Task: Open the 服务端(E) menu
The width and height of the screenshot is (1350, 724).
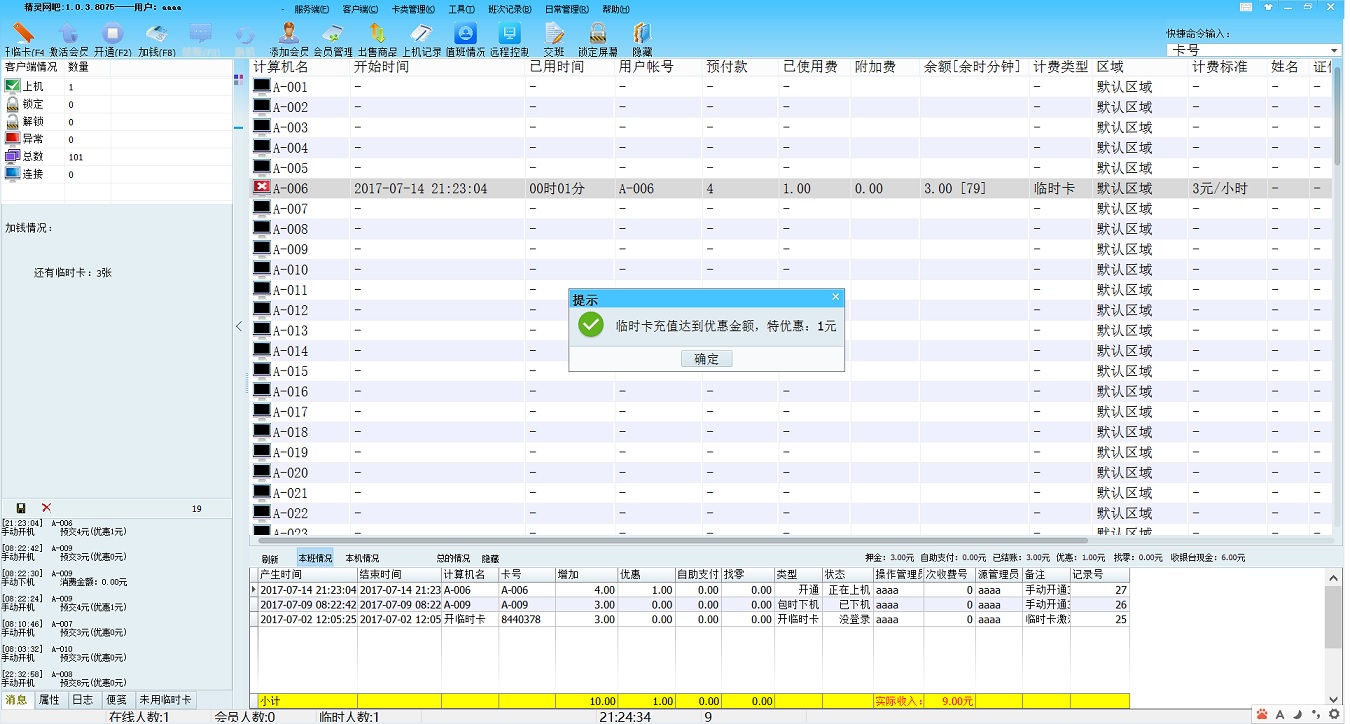Action: coord(312,9)
